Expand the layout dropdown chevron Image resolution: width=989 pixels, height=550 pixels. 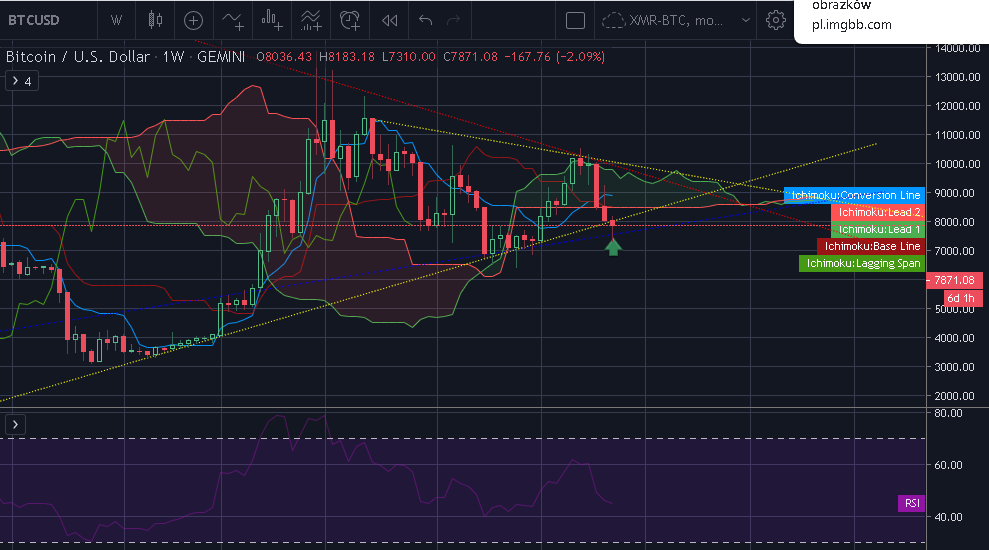coord(746,21)
